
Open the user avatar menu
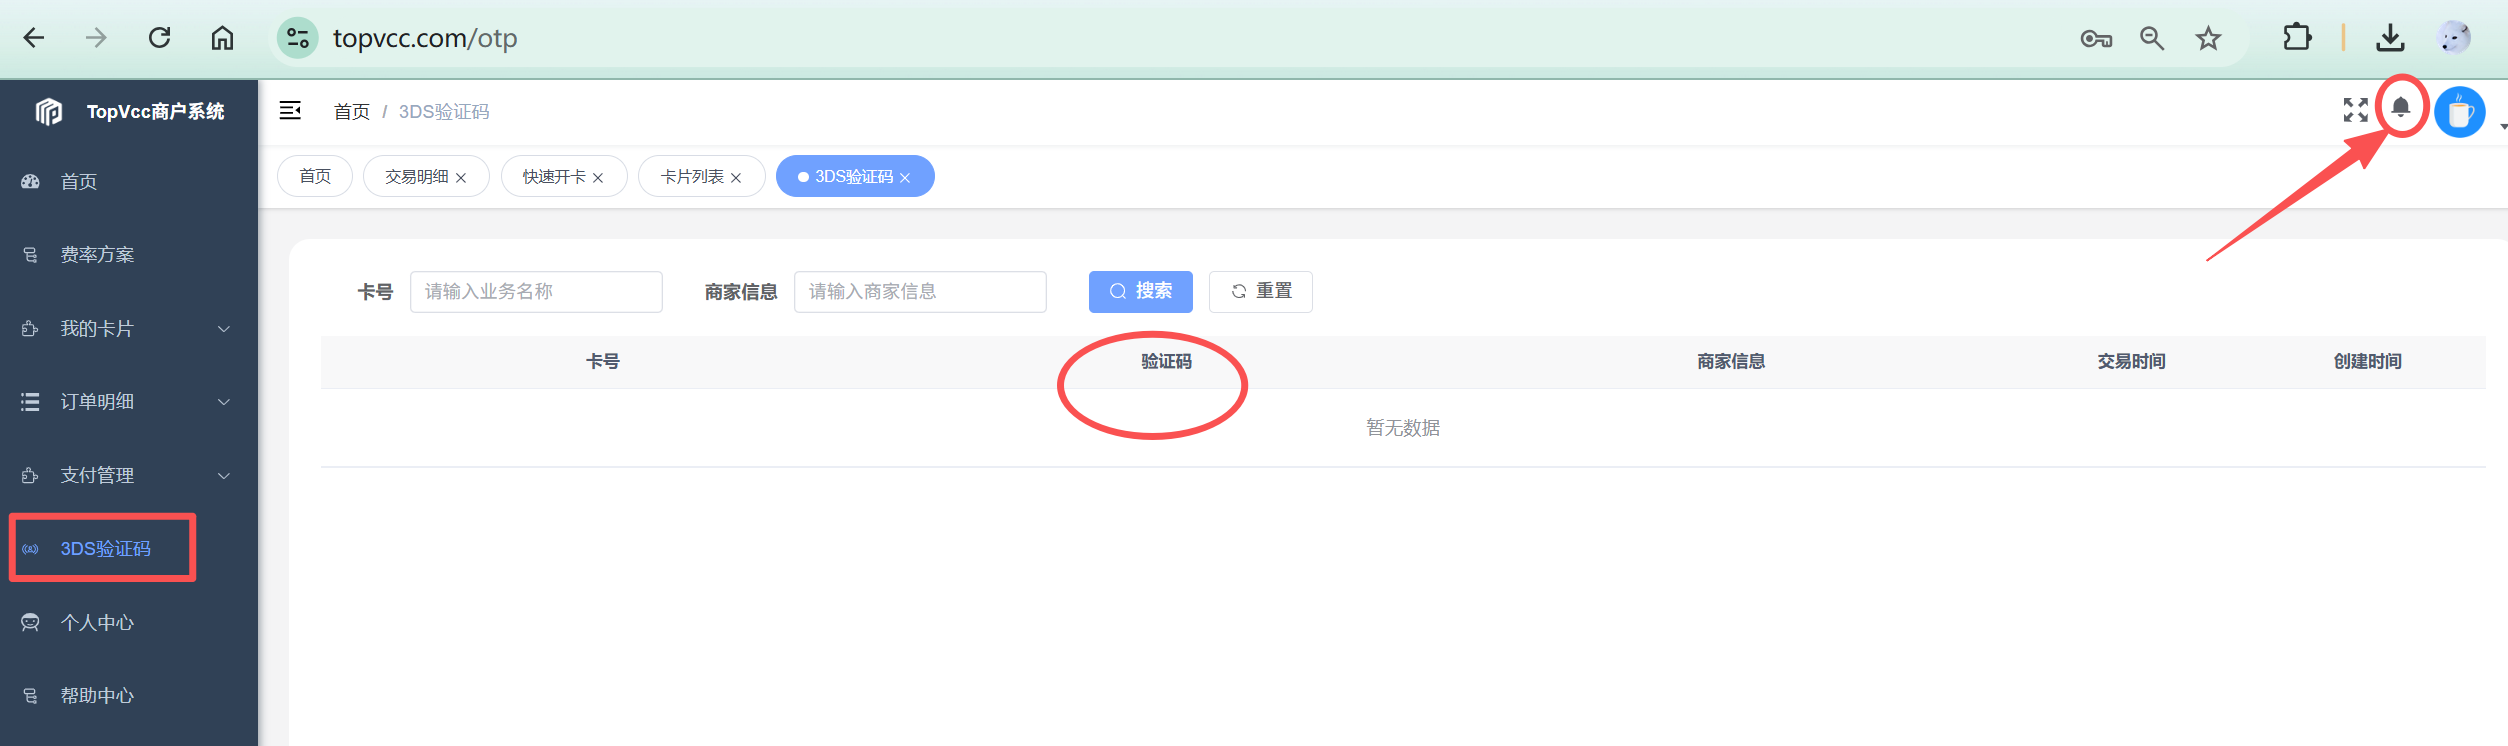pyautogui.click(x=2459, y=112)
